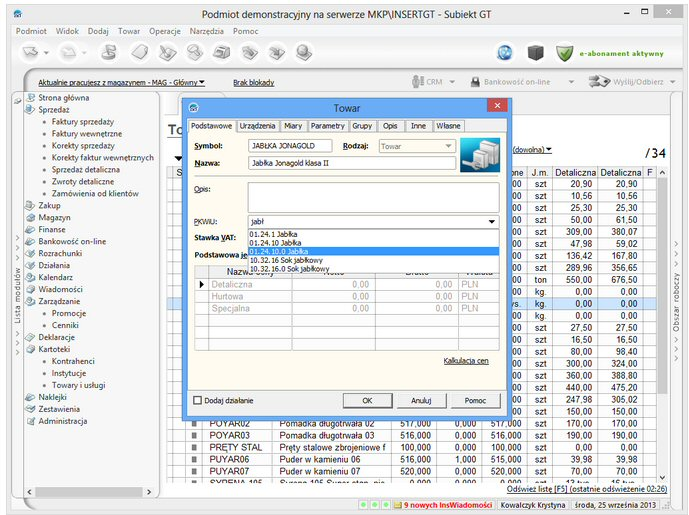Click the globe icon in the toolbar

pos(504,52)
